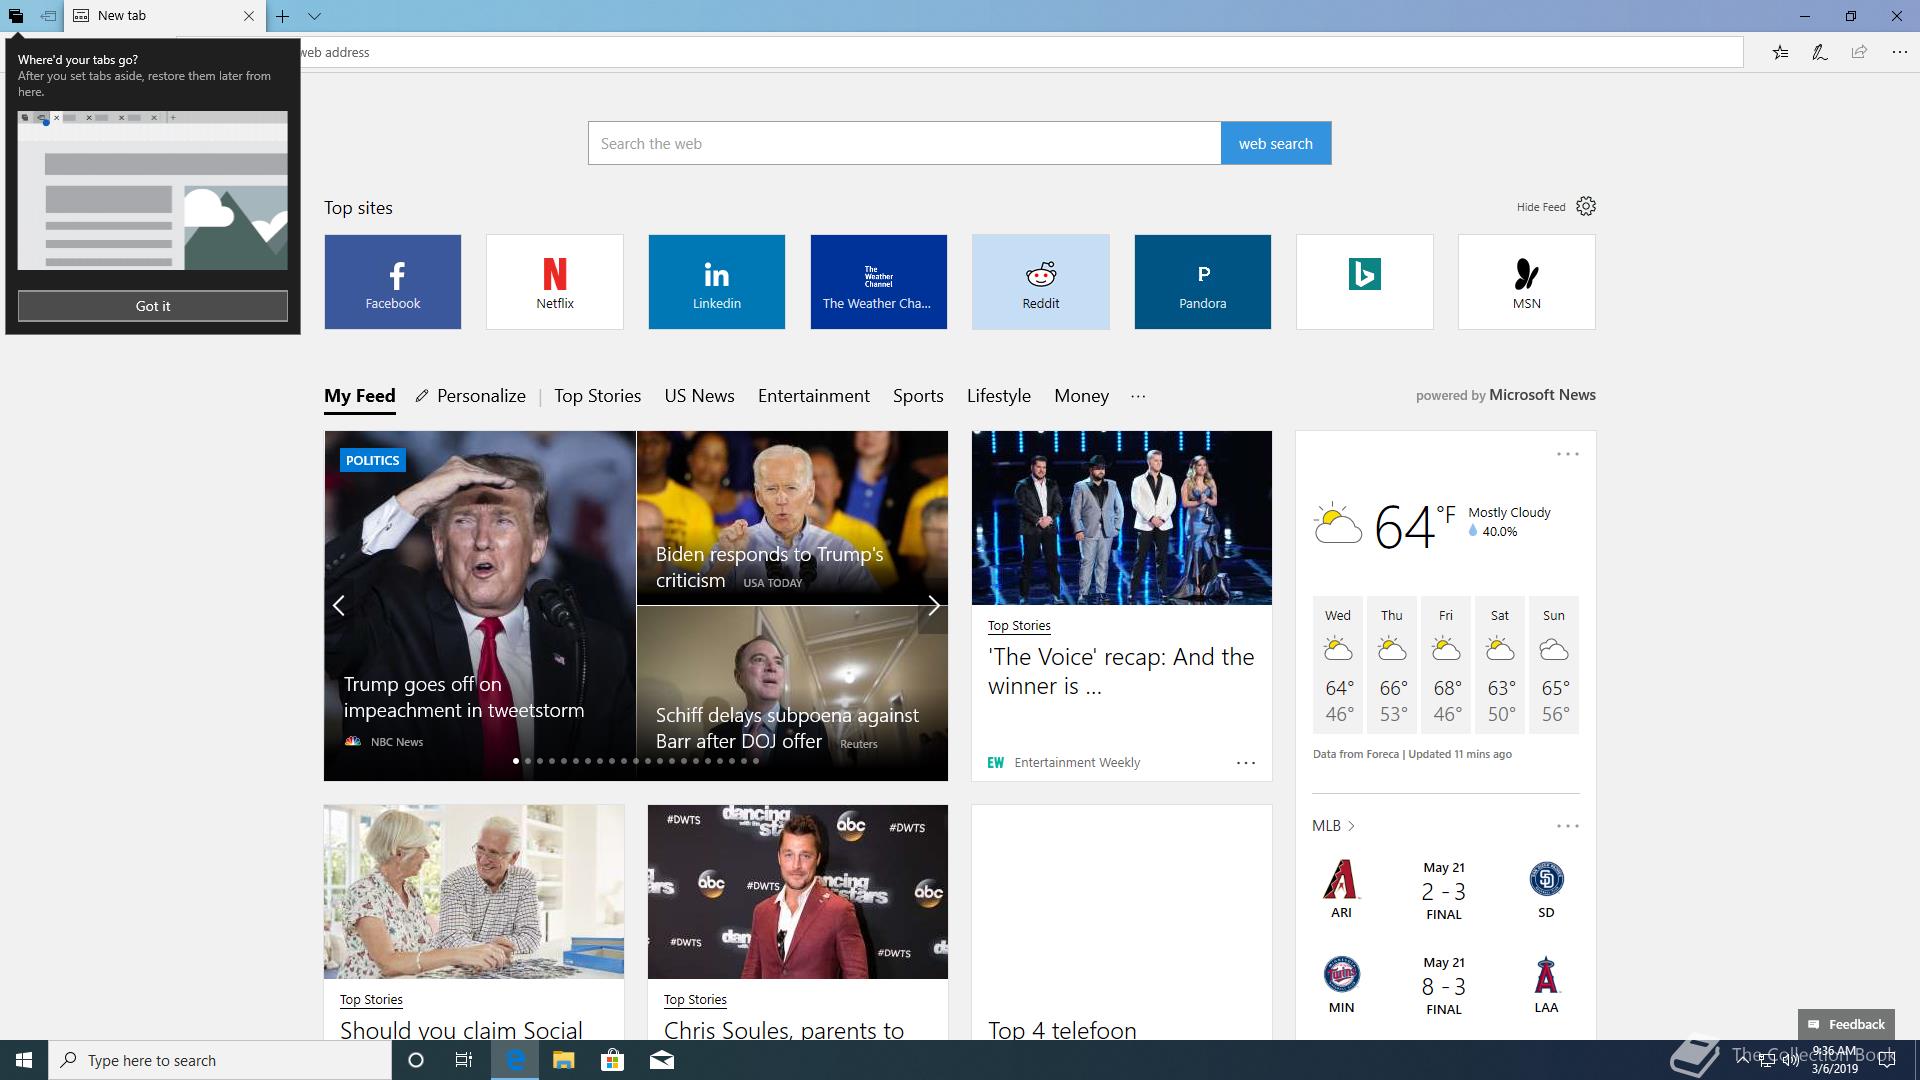Show tabs you've set aside
Viewport: 1920px width, 1080px height.
pos(16,16)
